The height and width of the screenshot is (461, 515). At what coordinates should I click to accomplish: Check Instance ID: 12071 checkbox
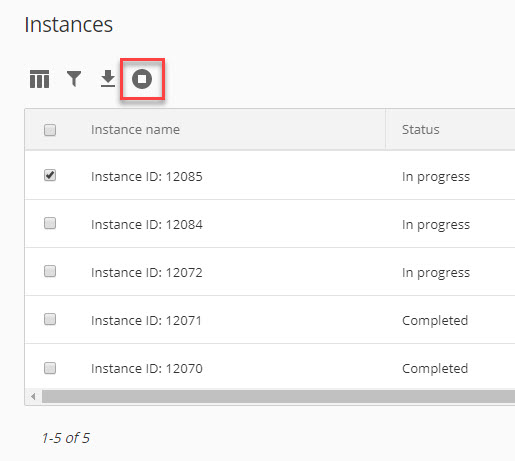pyautogui.click(x=50, y=319)
